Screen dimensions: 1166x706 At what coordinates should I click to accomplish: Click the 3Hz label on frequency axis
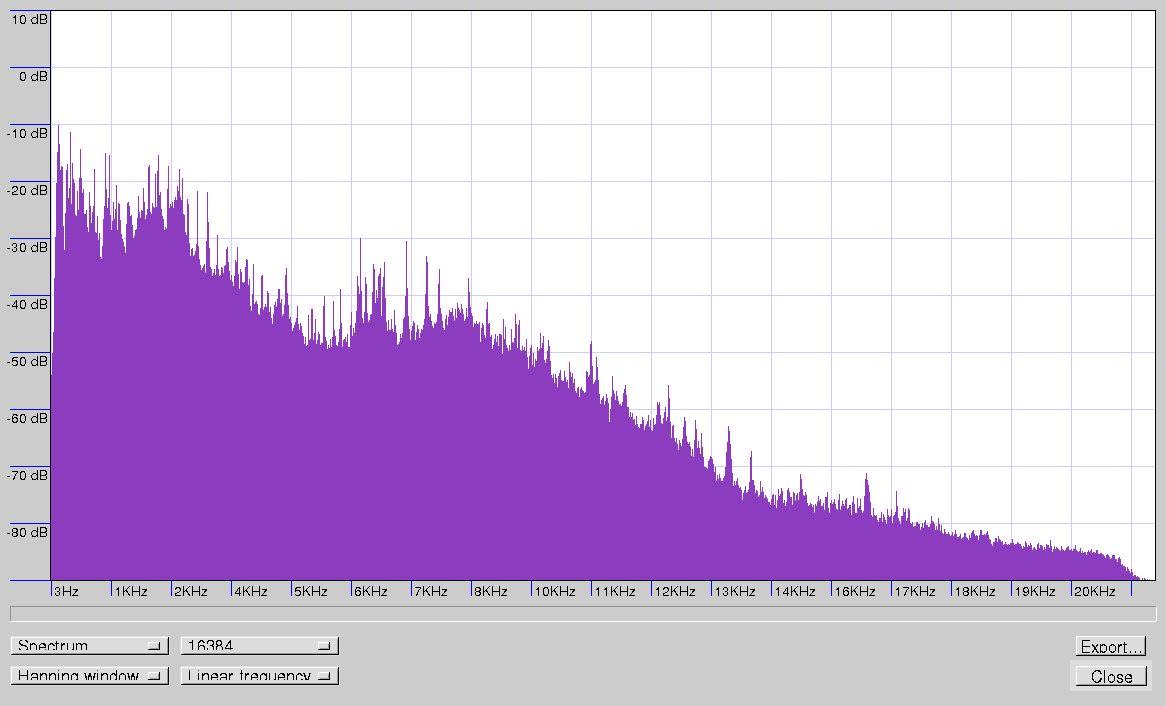pos(66,591)
